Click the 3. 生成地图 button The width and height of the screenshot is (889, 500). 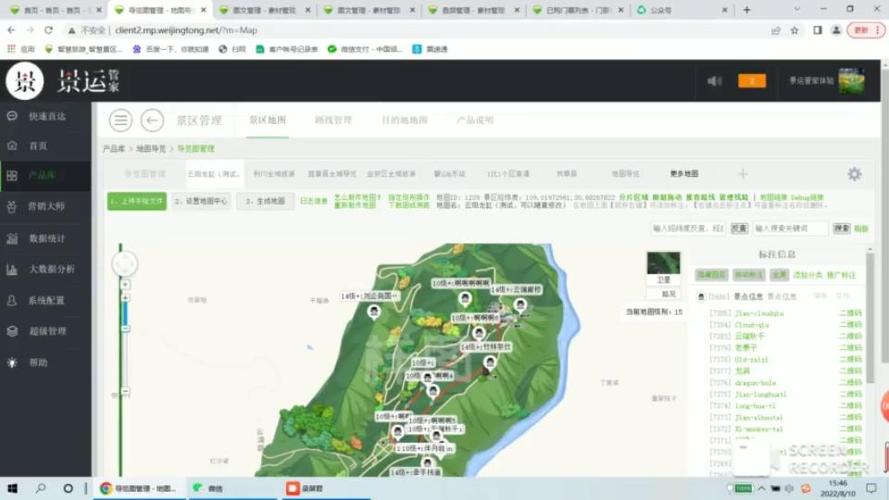(265, 201)
